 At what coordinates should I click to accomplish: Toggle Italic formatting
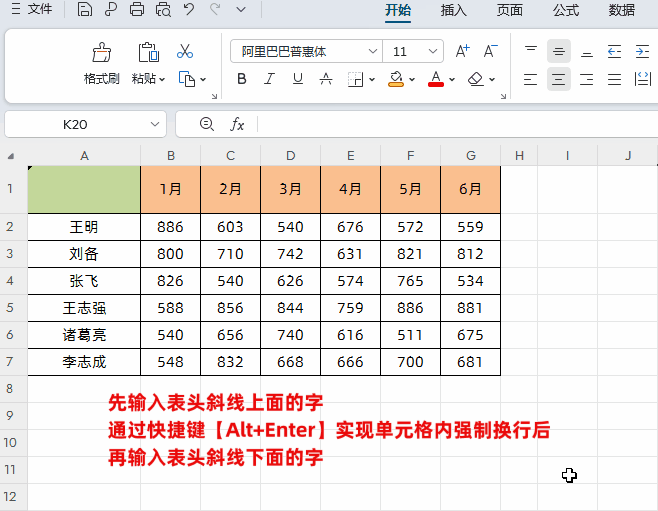269,79
